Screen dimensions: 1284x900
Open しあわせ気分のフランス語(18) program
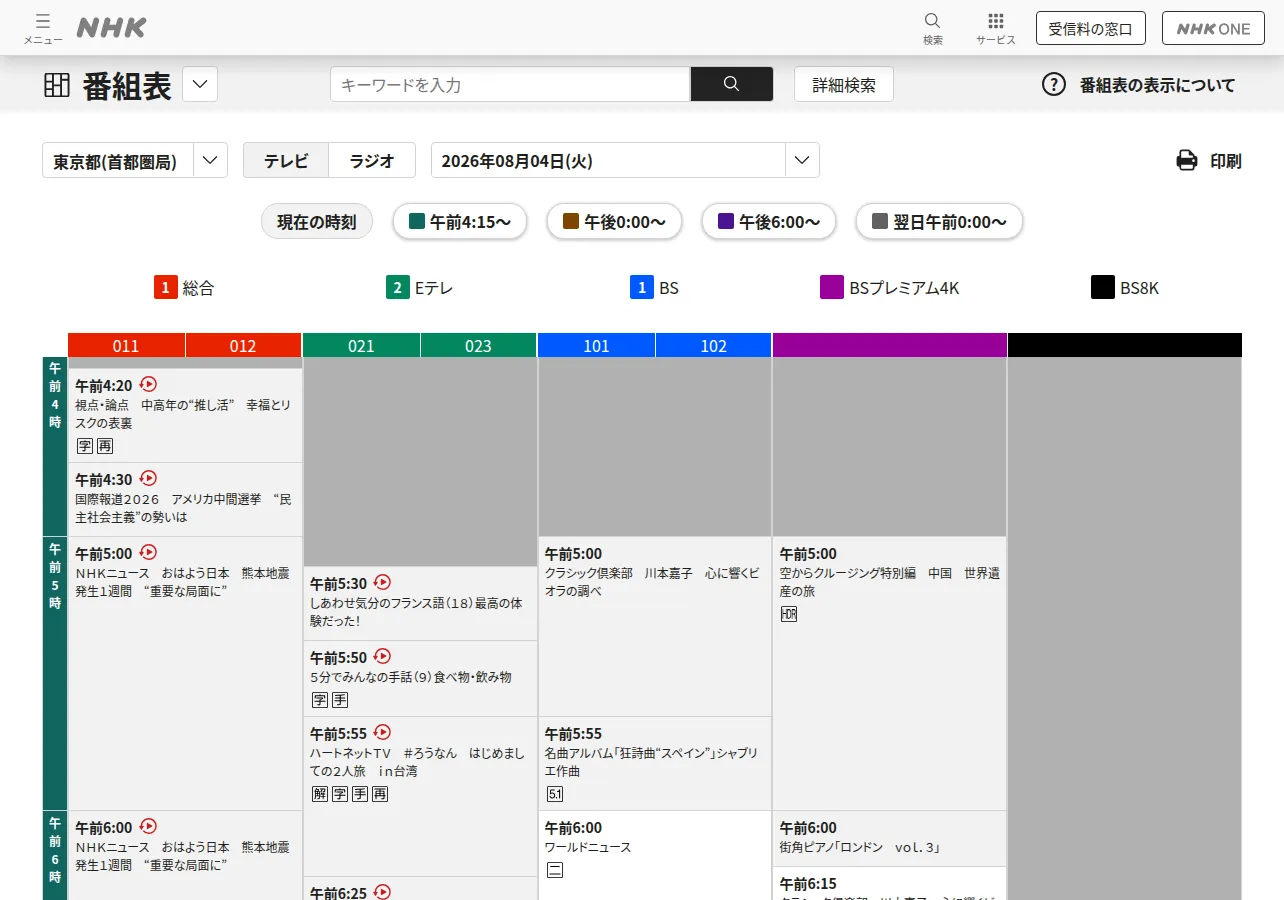point(420,603)
